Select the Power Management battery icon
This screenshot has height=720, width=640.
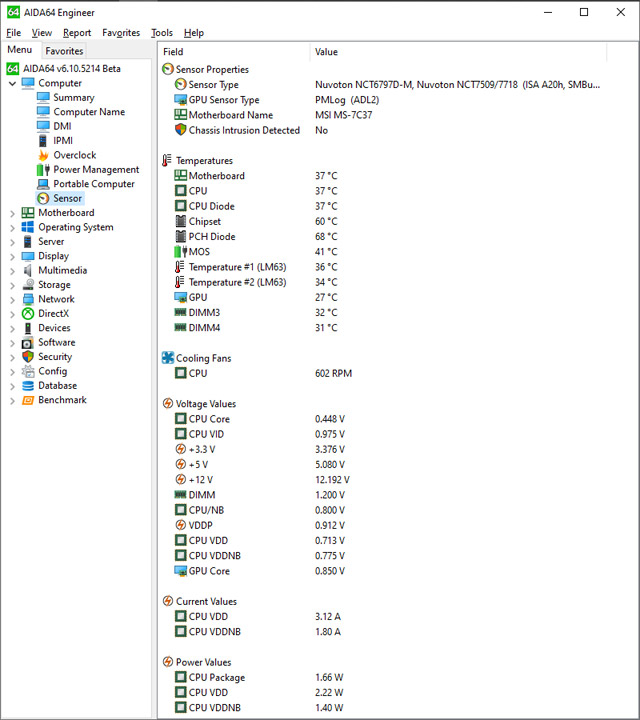(43, 169)
